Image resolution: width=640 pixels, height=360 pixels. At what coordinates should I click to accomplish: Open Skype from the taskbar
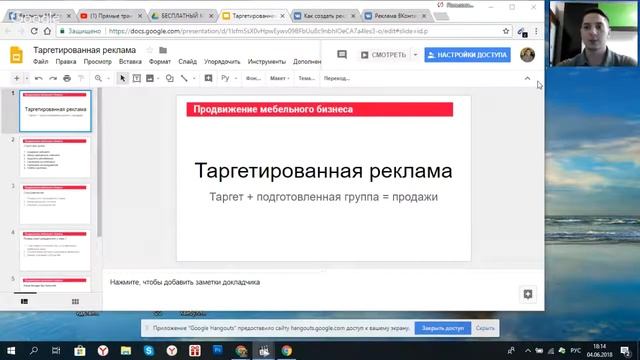coord(149,351)
